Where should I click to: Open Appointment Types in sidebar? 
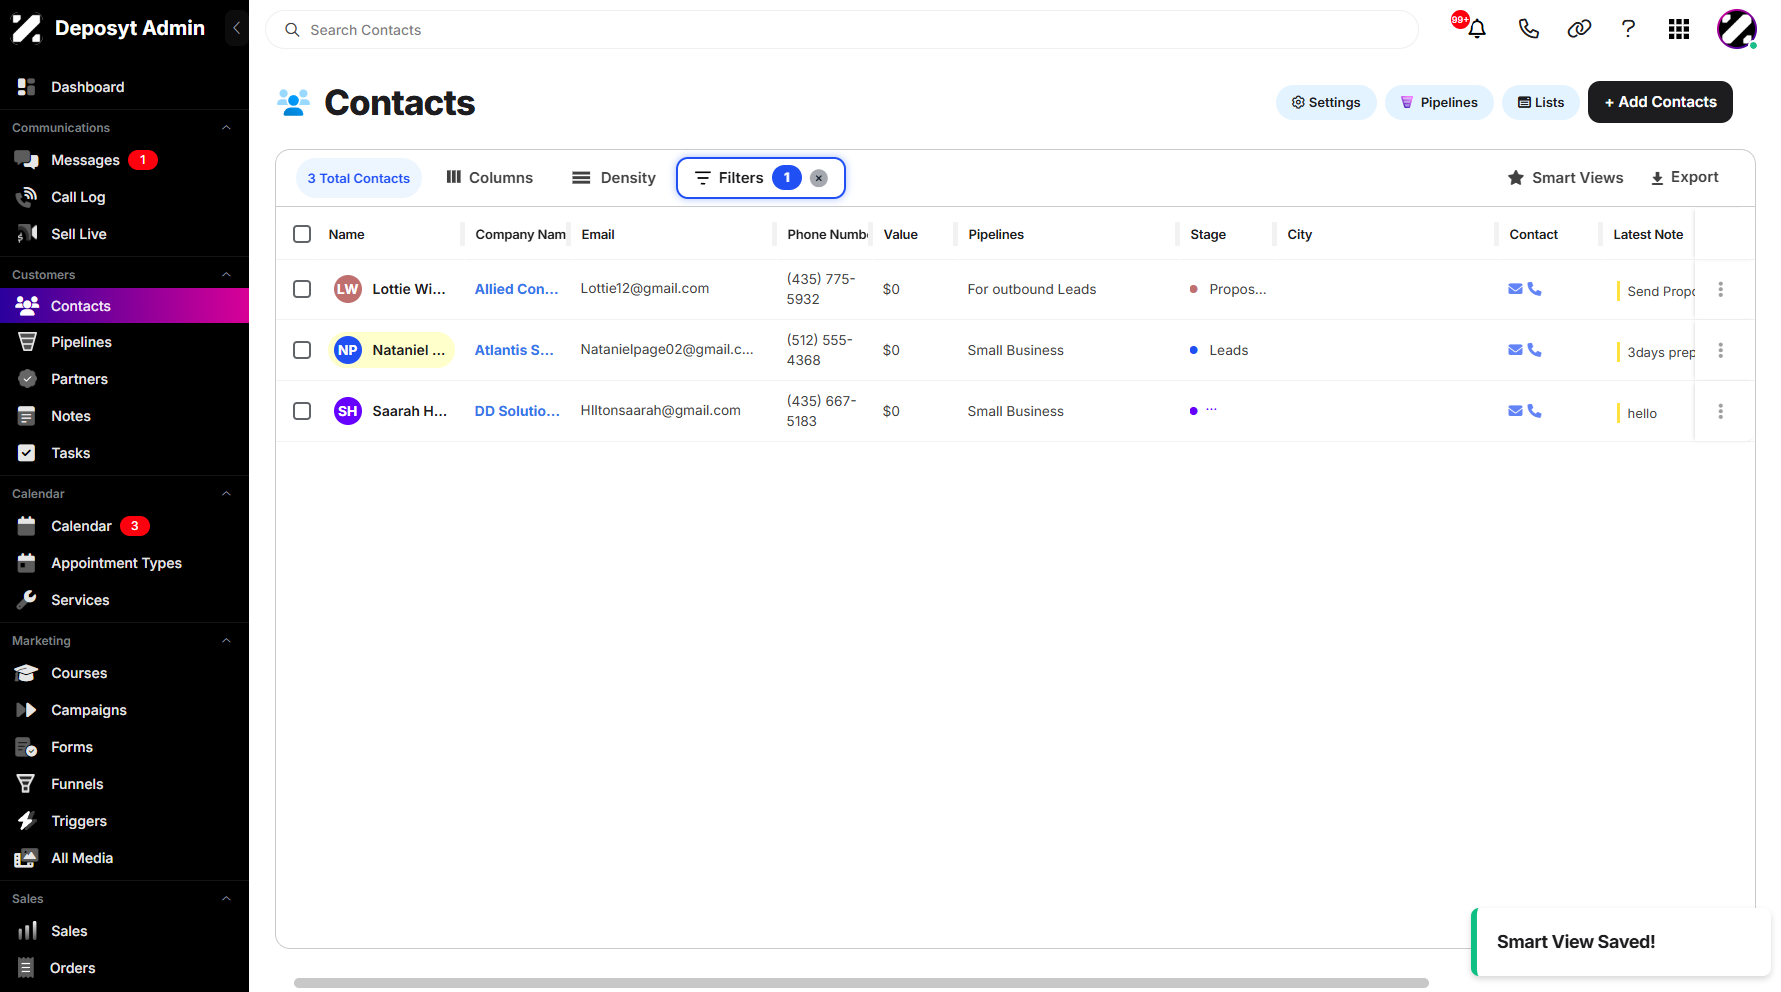point(124,563)
